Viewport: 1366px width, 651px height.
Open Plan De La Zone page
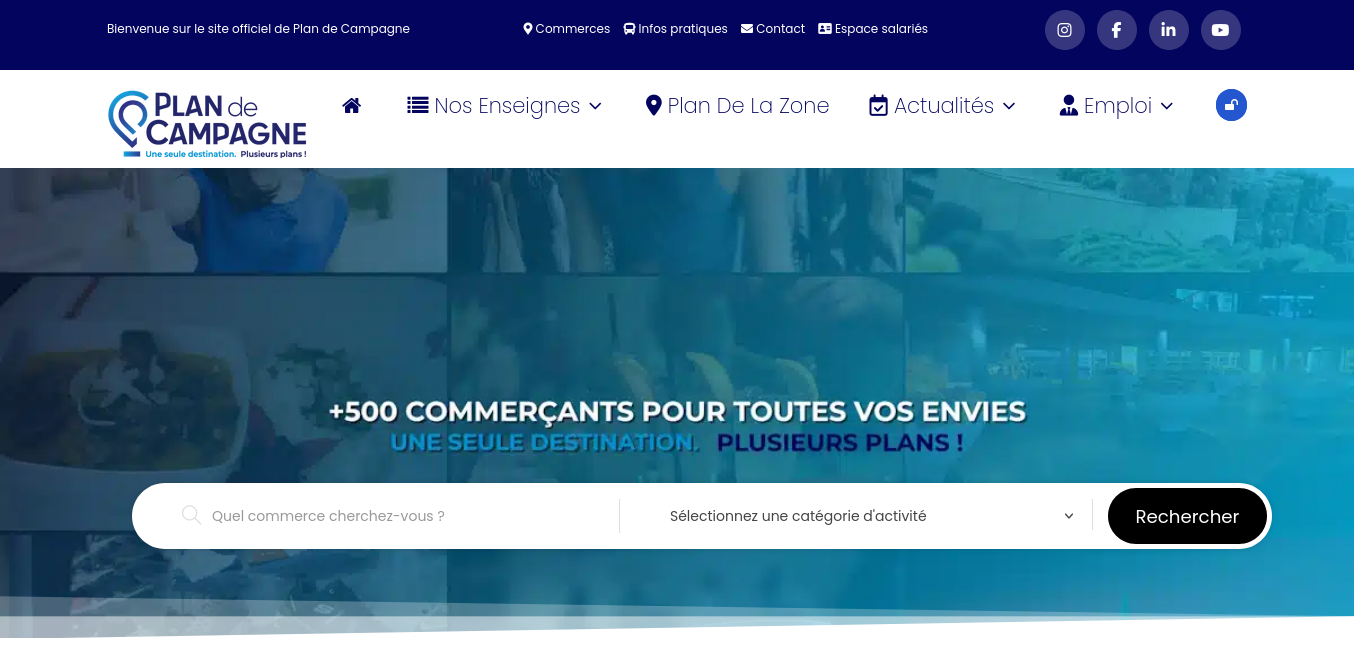click(738, 106)
